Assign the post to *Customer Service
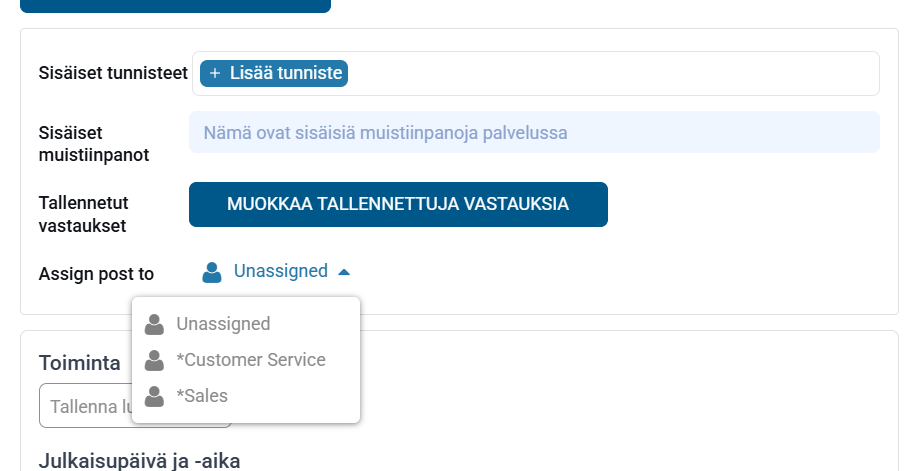This screenshot has width=919, height=471. point(250,360)
